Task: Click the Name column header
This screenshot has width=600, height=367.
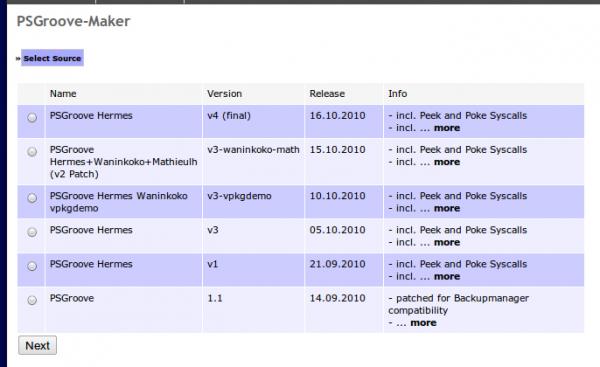Action: point(63,93)
